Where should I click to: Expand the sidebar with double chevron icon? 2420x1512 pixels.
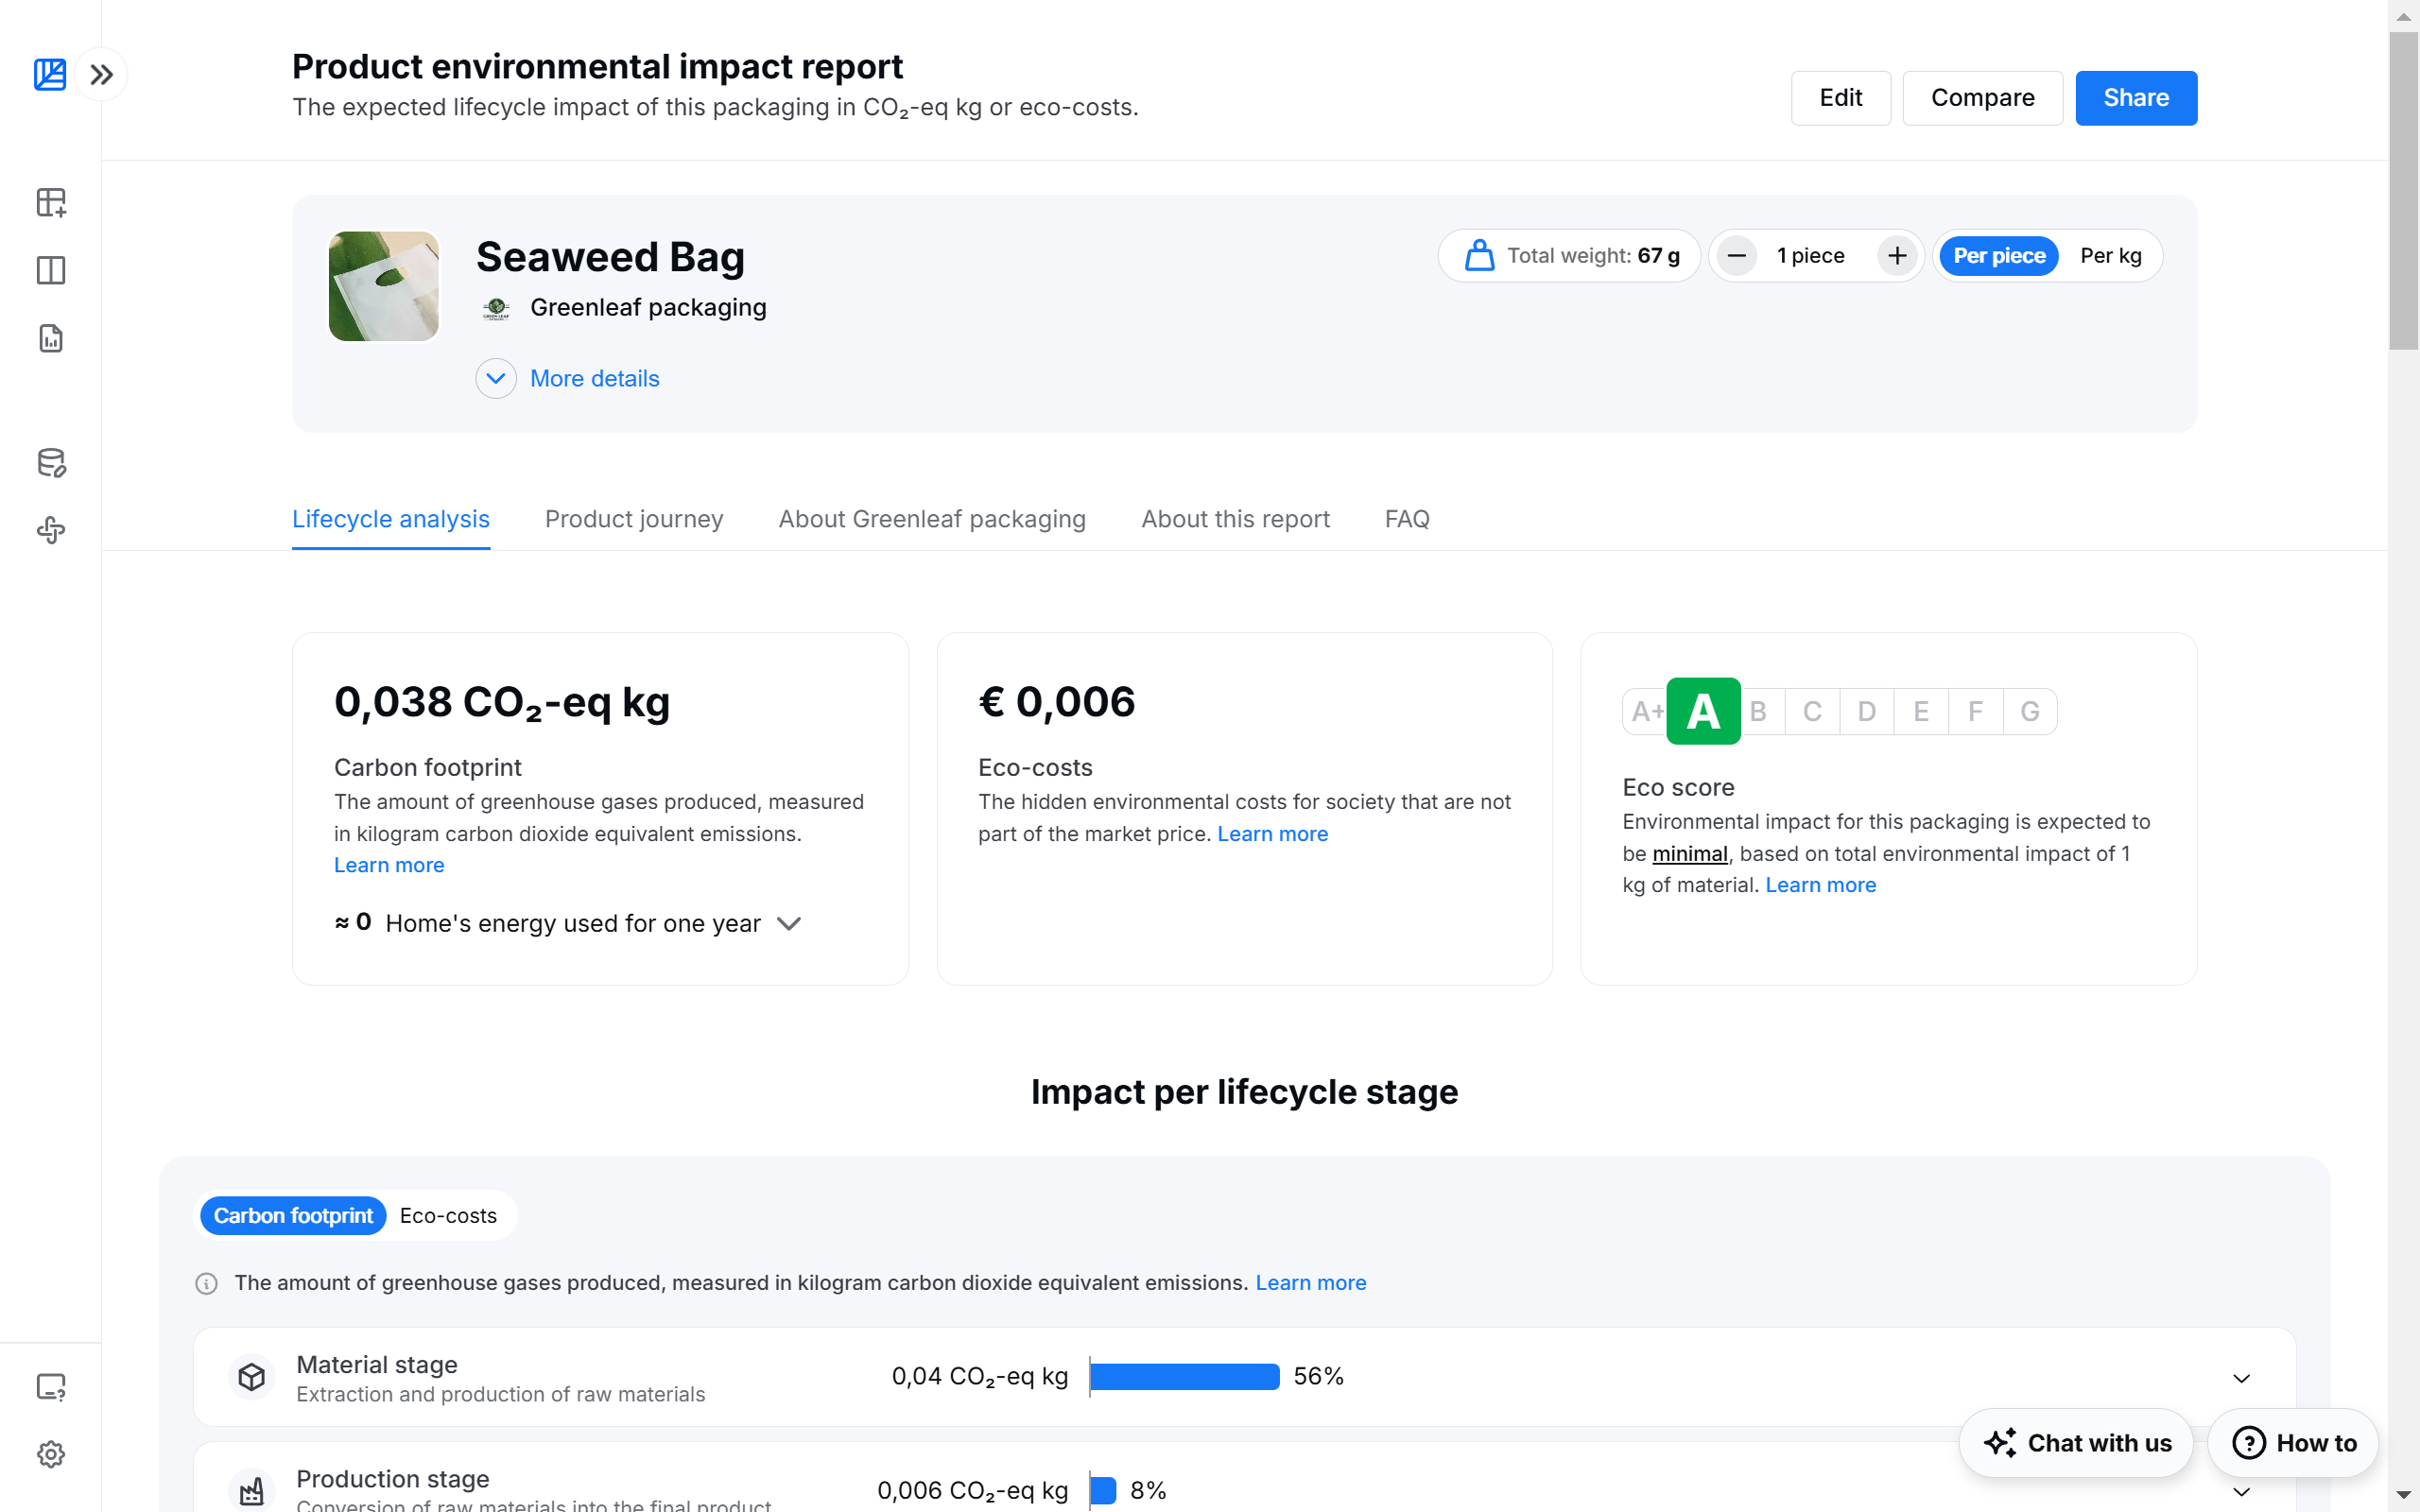coord(101,75)
